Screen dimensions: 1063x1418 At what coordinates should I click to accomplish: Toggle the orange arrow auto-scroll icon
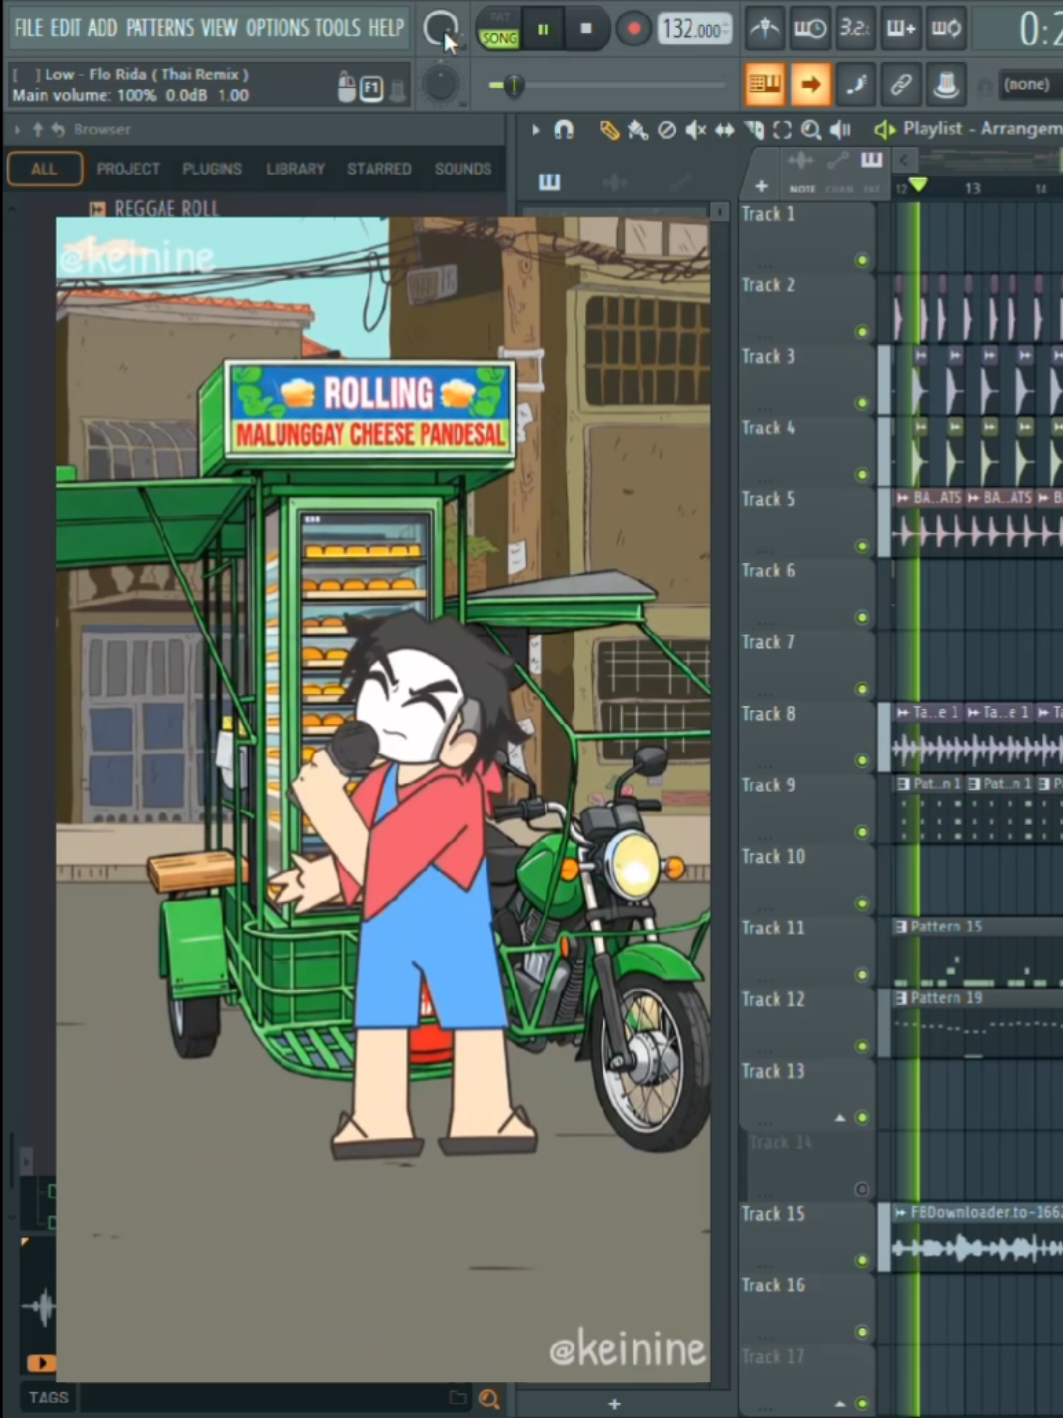coord(810,85)
